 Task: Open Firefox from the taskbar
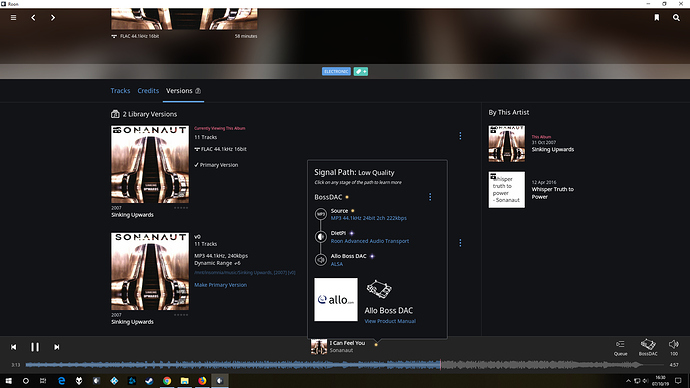tap(202, 381)
